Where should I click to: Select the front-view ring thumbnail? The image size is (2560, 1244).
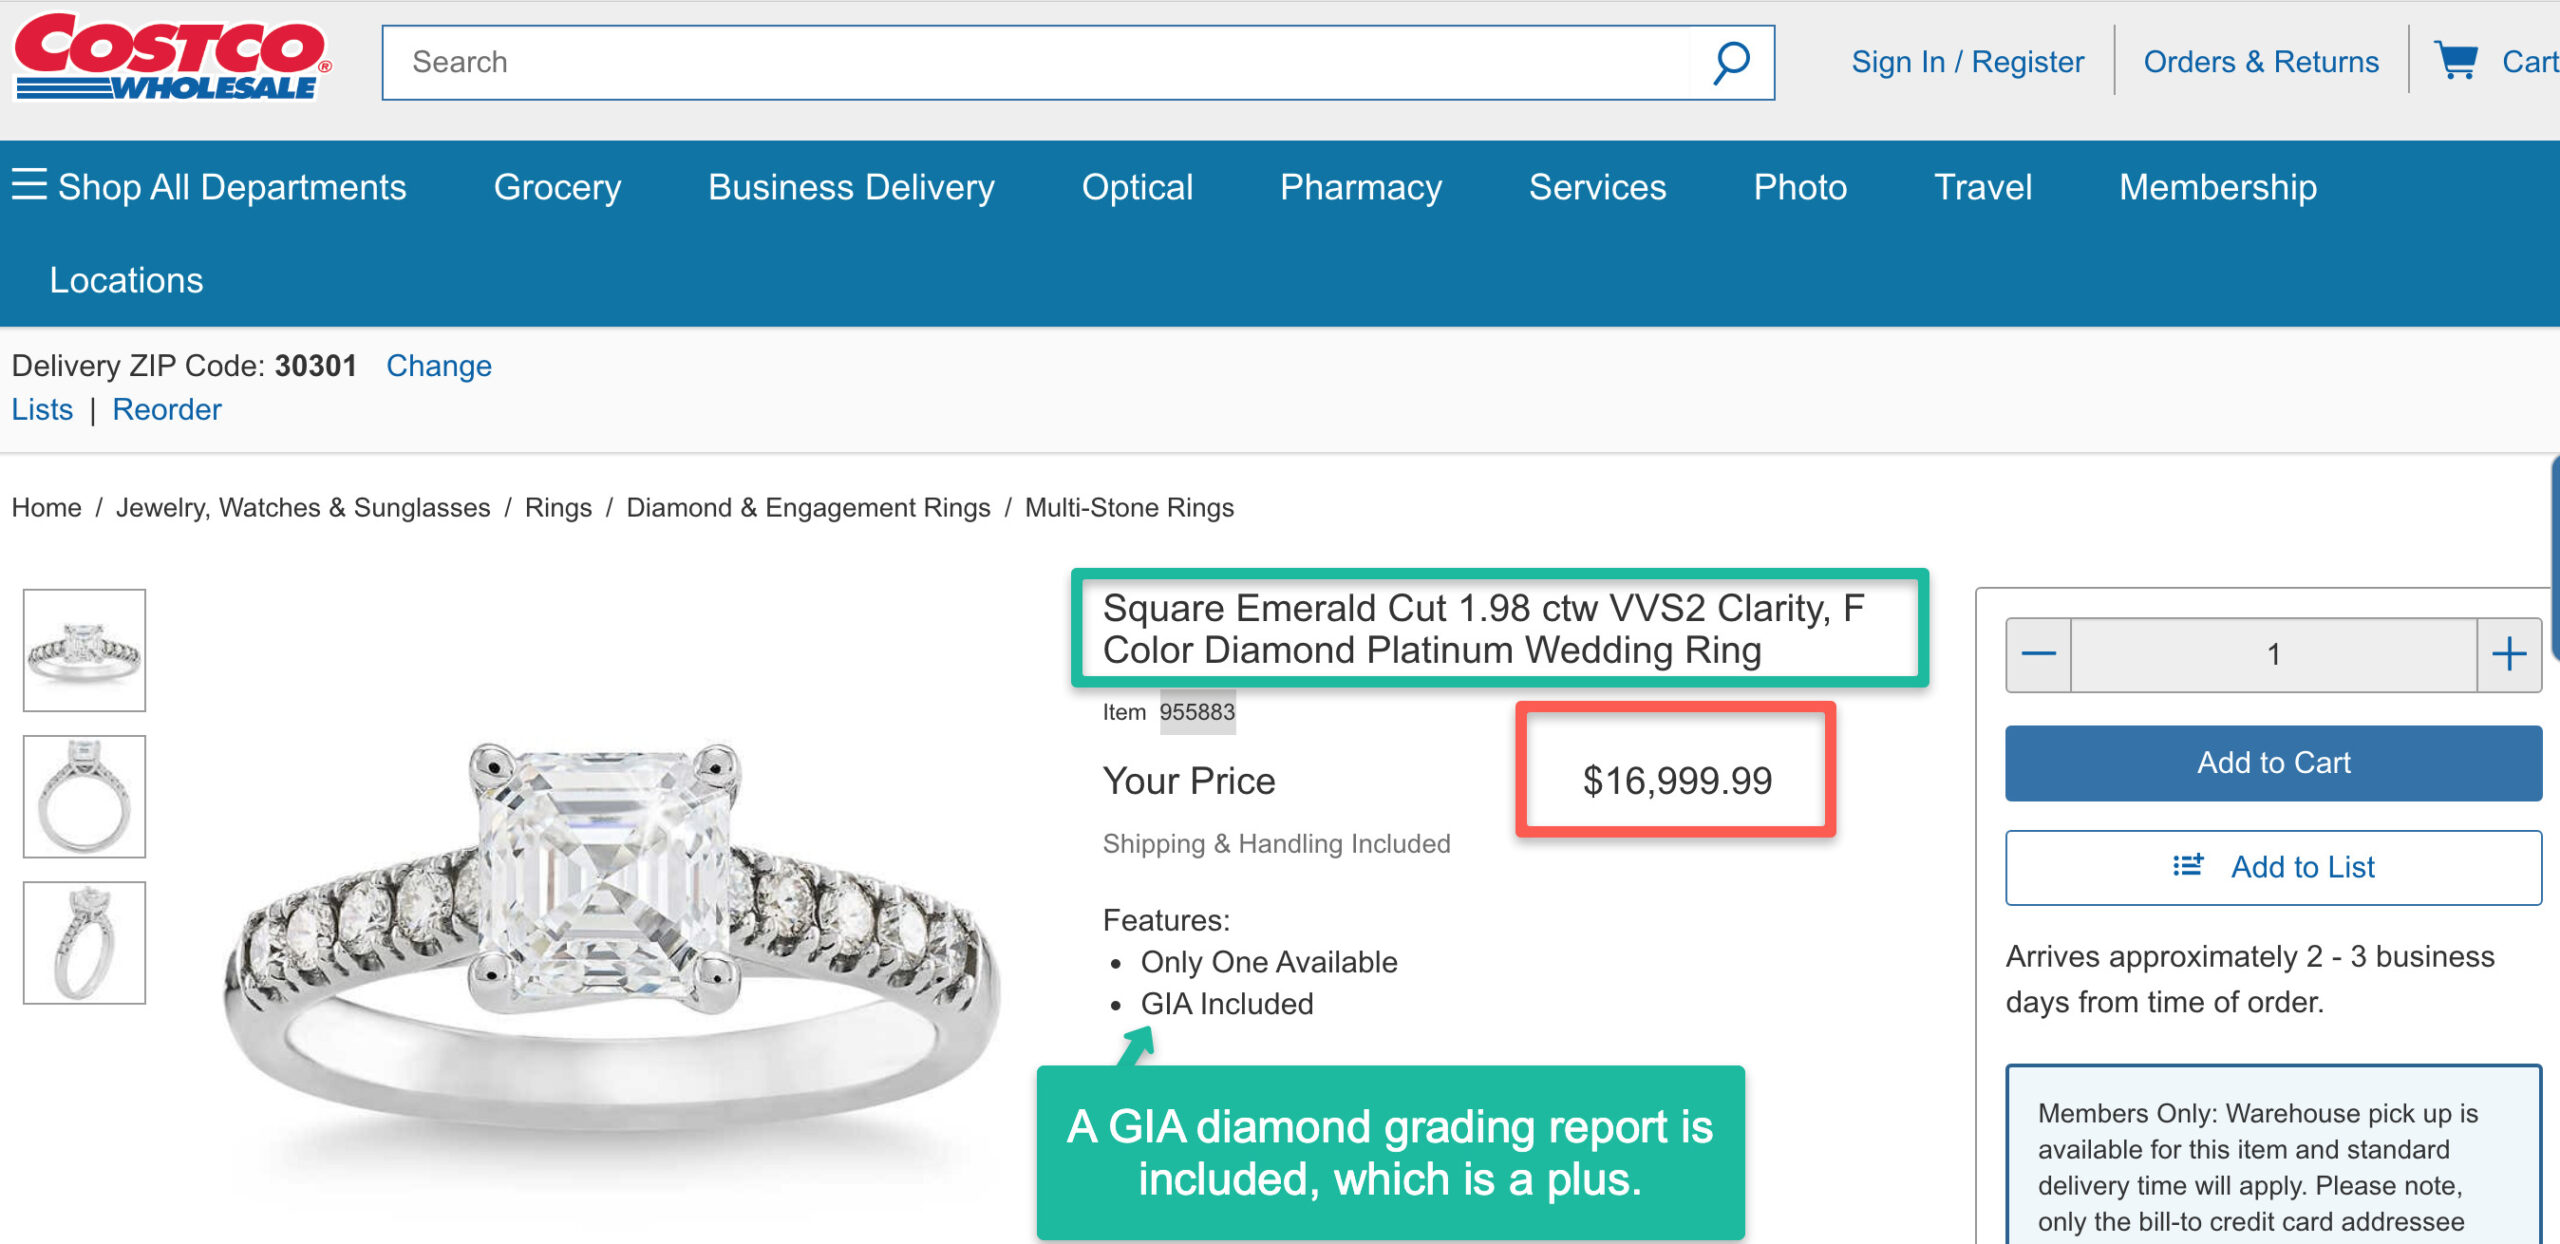point(85,650)
